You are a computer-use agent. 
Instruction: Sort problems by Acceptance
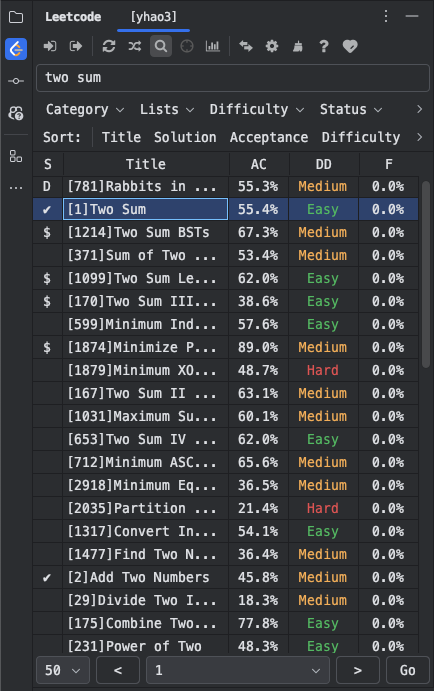point(269,137)
